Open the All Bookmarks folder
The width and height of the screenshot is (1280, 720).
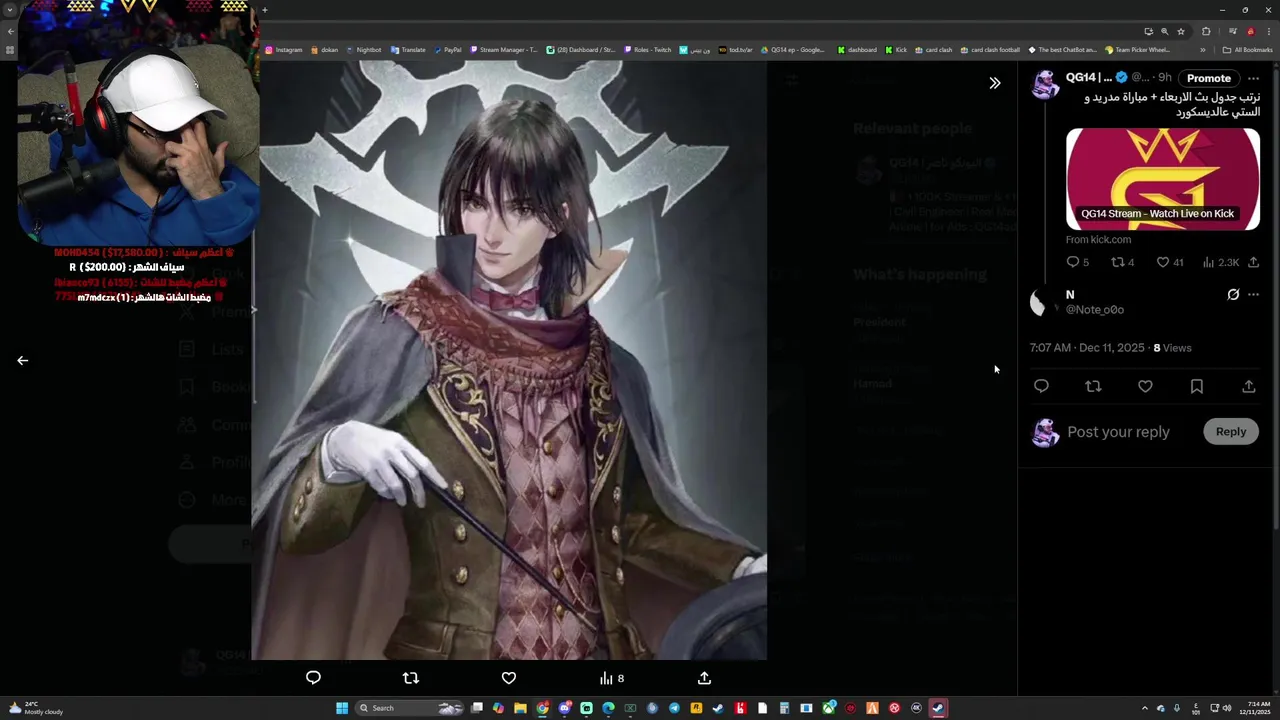click(1247, 50)
